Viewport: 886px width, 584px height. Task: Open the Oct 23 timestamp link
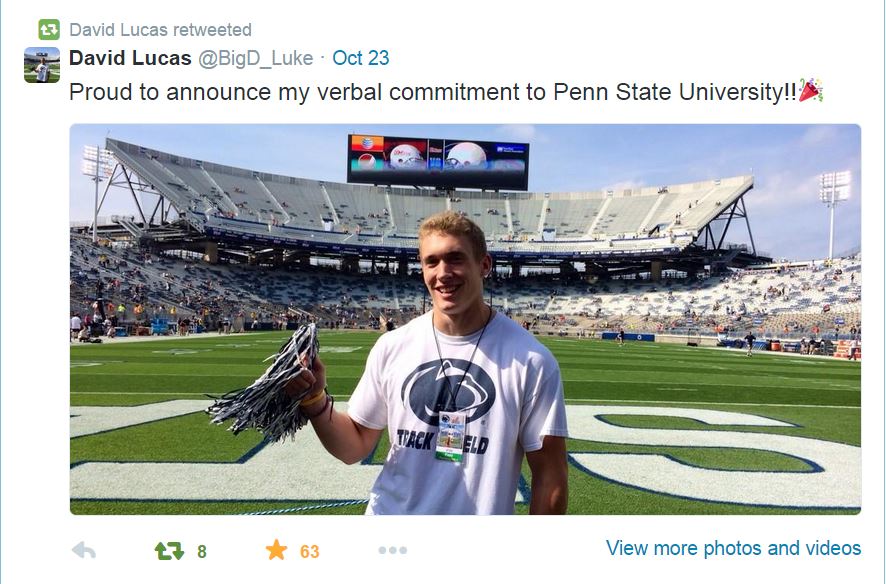pos(360,58)
